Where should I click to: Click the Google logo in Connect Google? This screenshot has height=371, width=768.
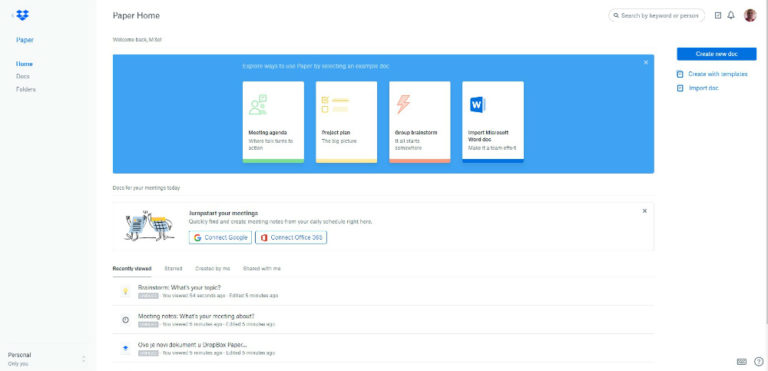[x=197, y=238]
